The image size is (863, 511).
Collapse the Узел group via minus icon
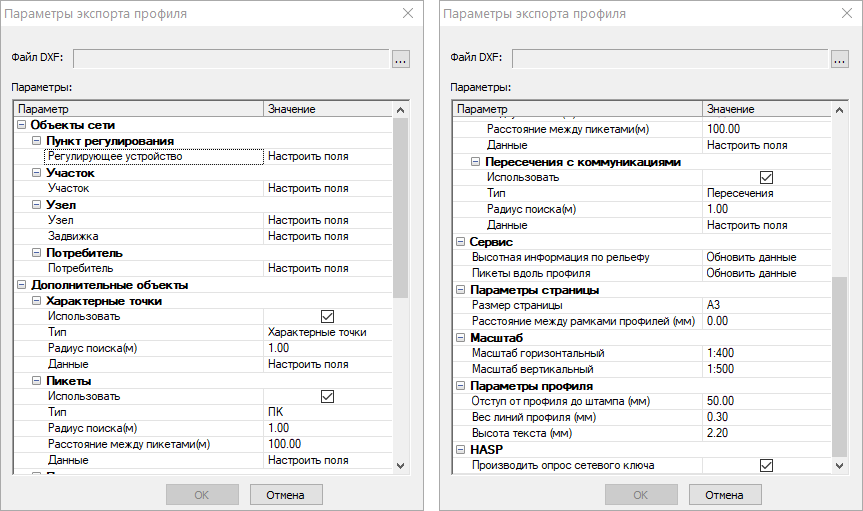(x=38, y=205)
